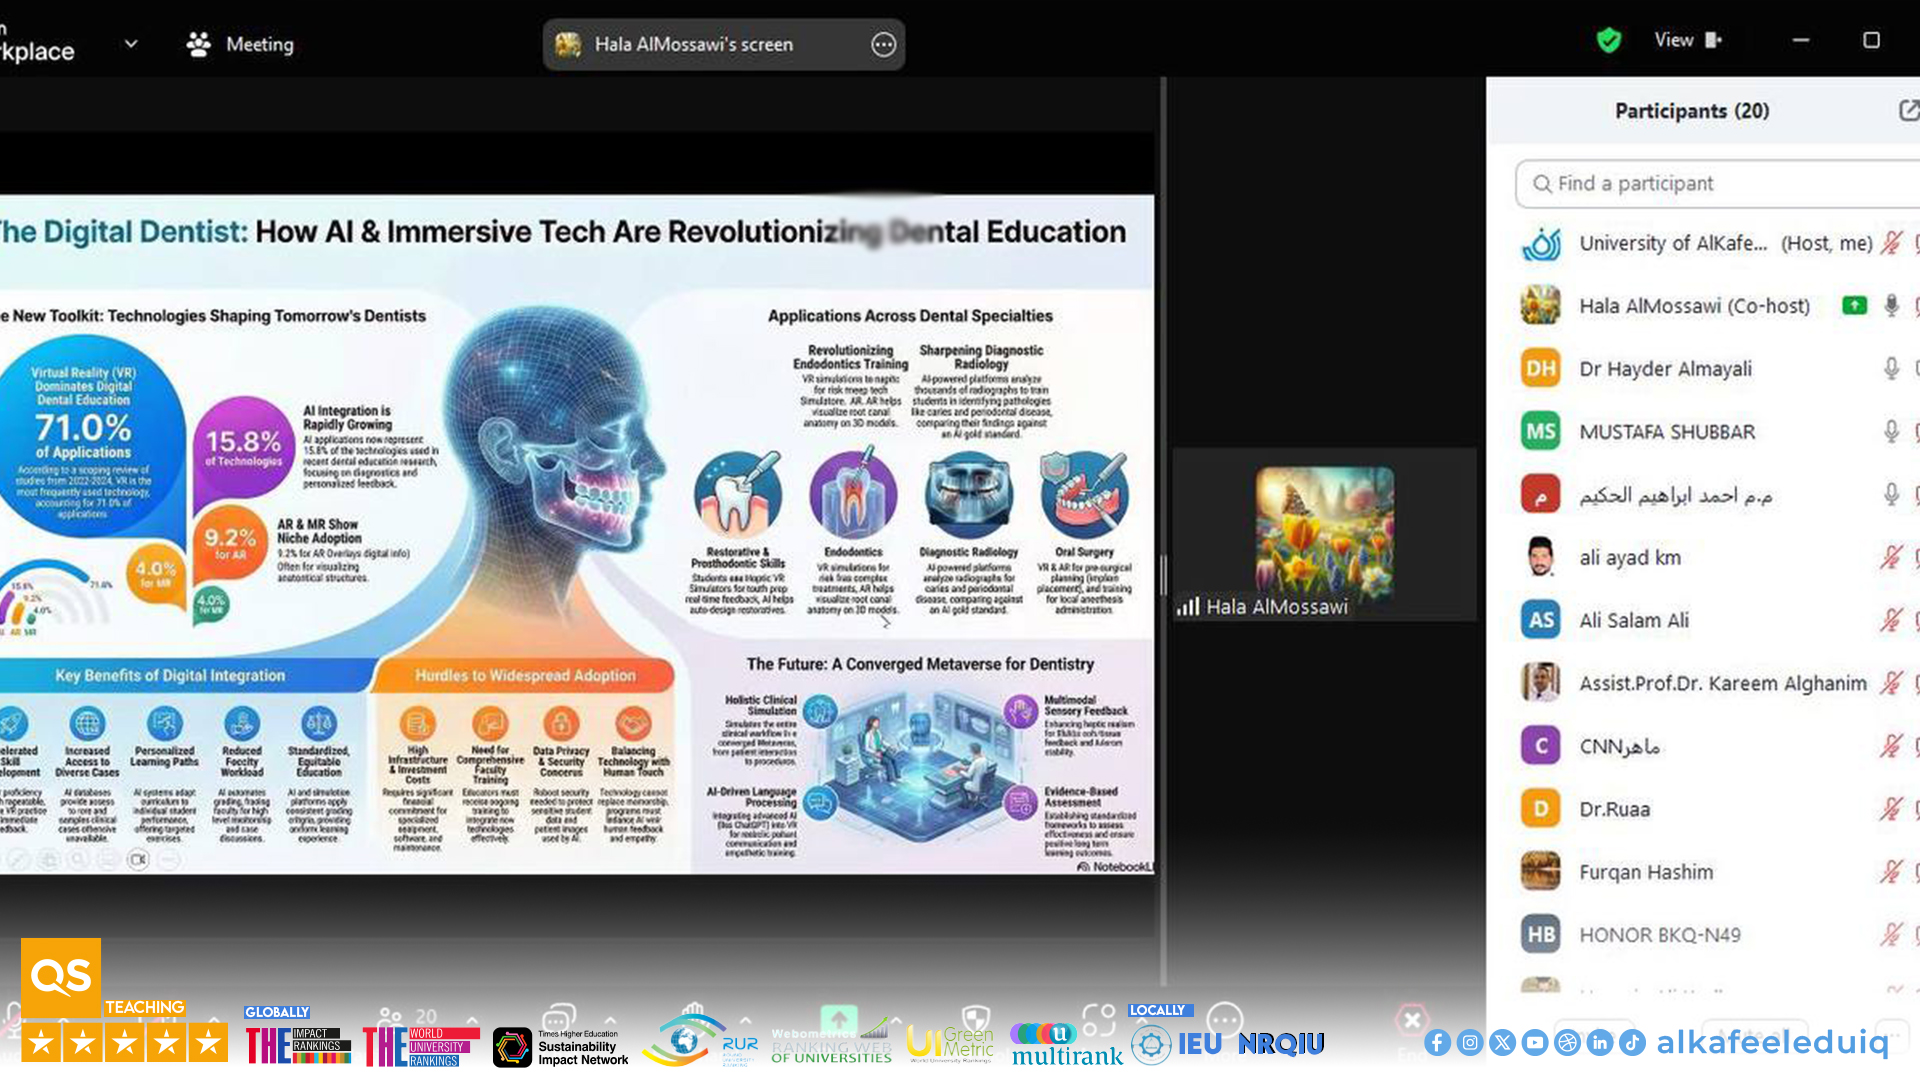Click the YouTube social icon
The height and width of the screenshot is (1080, 1920).
coord(1534,1043)
